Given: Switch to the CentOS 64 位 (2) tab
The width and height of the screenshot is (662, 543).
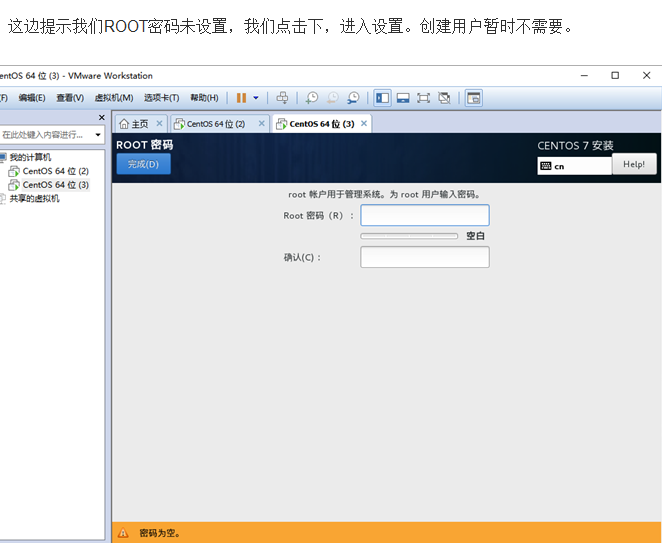Looking at the screenshot, I should click(x=220, y=124).
